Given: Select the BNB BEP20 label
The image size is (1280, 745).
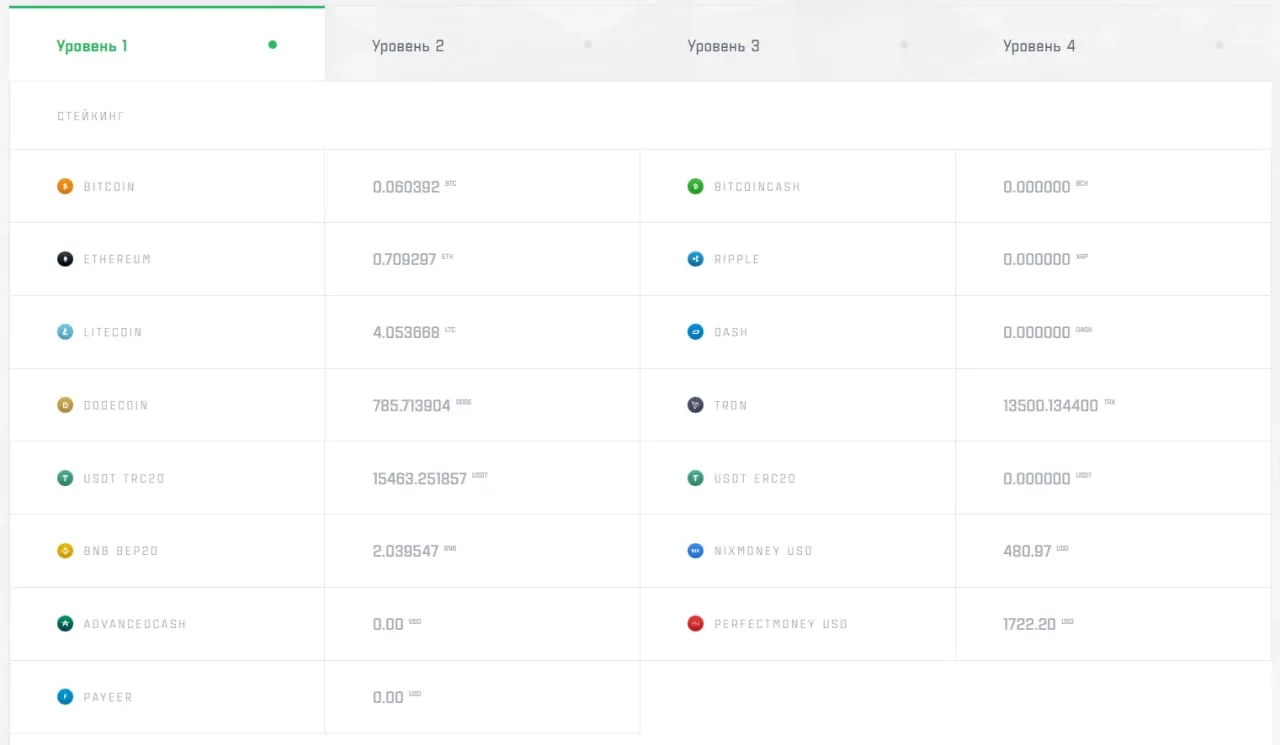Looking at the screenshot, I should (x=121, y=551).
